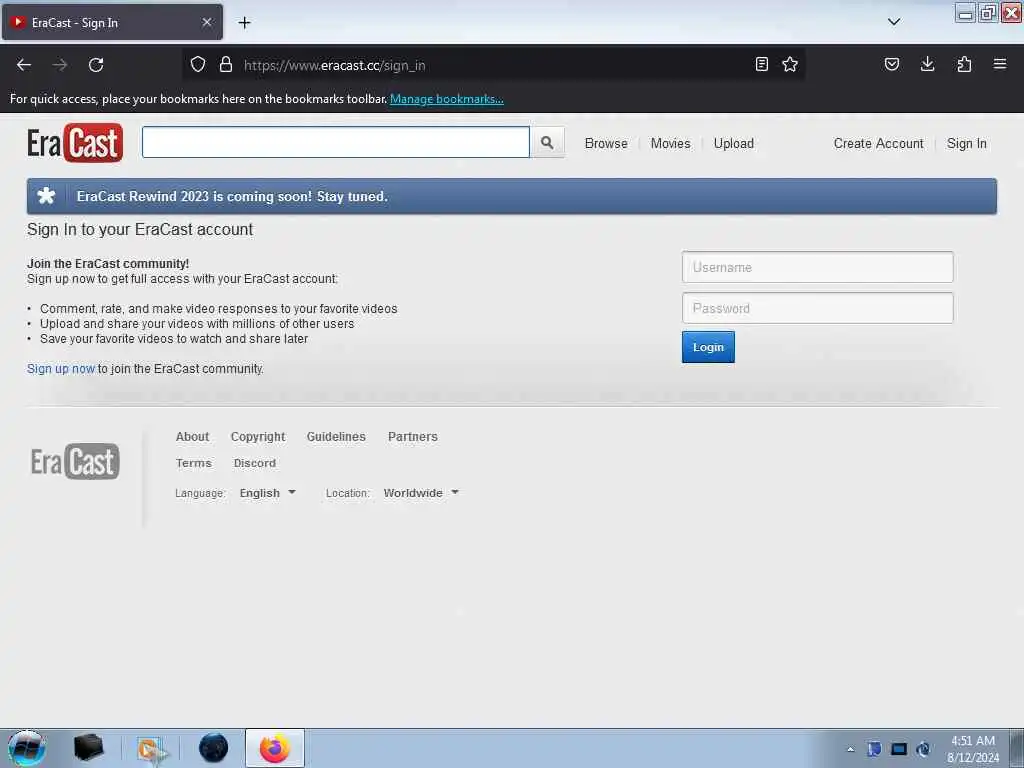Click Sign In in the header
1024x768 pixels.
[967, 143]
